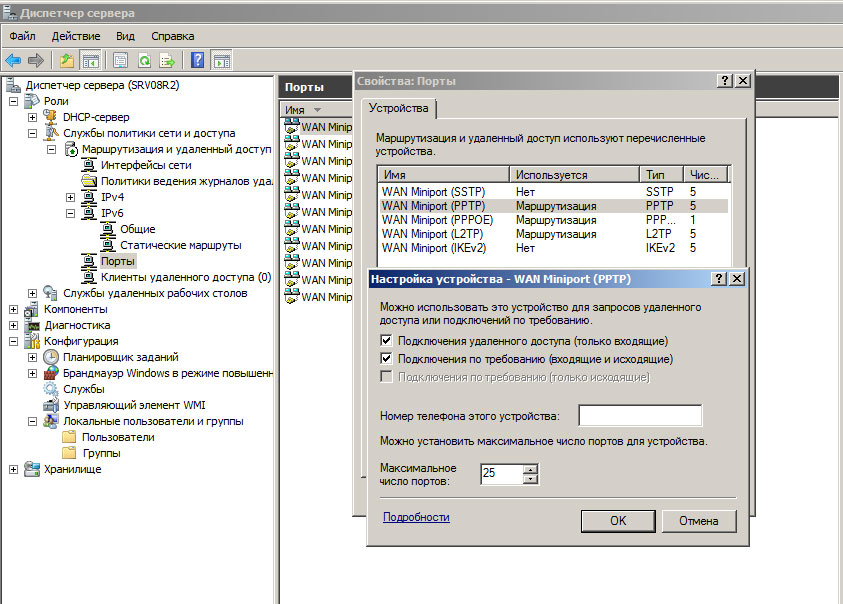Increase maximum port count with up arrow
The image size is (843, 604).
tap(530, 469)
